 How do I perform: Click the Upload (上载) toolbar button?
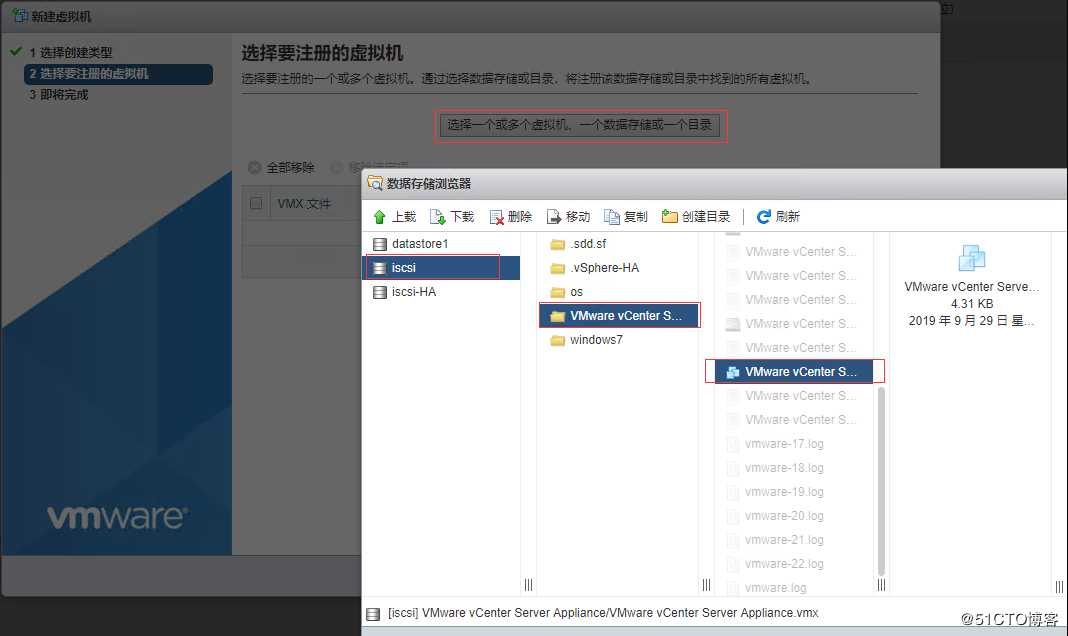[394, 217]
